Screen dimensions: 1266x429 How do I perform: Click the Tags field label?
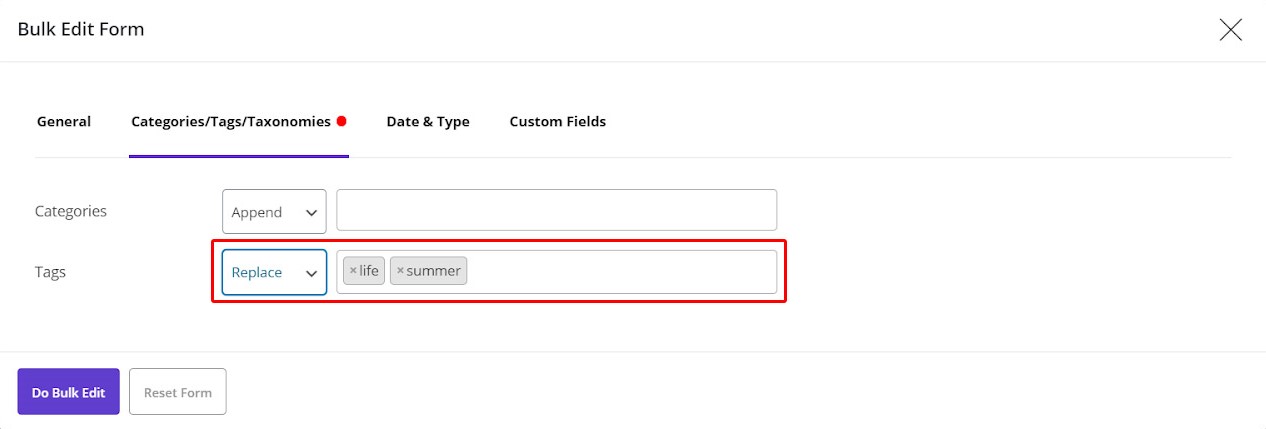point(50,272)
